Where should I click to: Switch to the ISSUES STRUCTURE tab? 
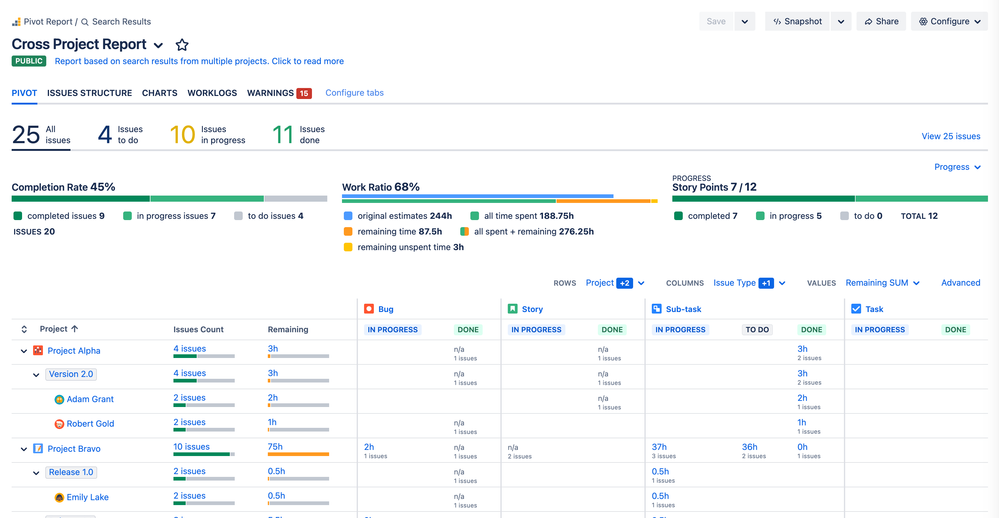(89, 93)
